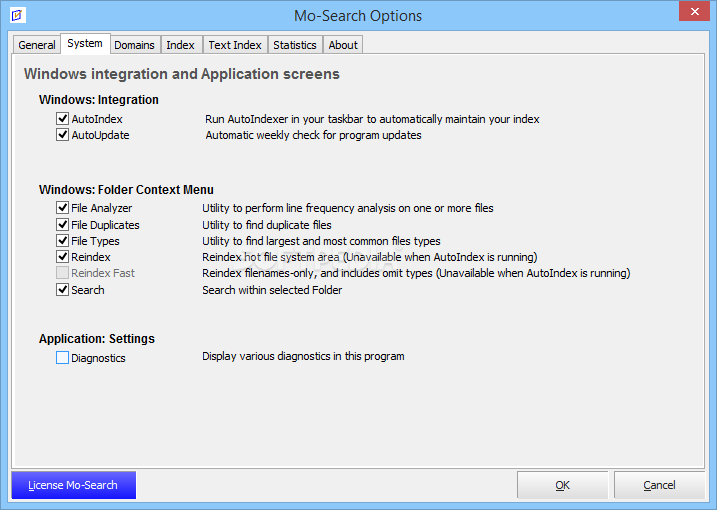Screen dimensions: 717x510
Task: Uncheck the AutoIndex checkbox
Action: [x=63, y=119]
